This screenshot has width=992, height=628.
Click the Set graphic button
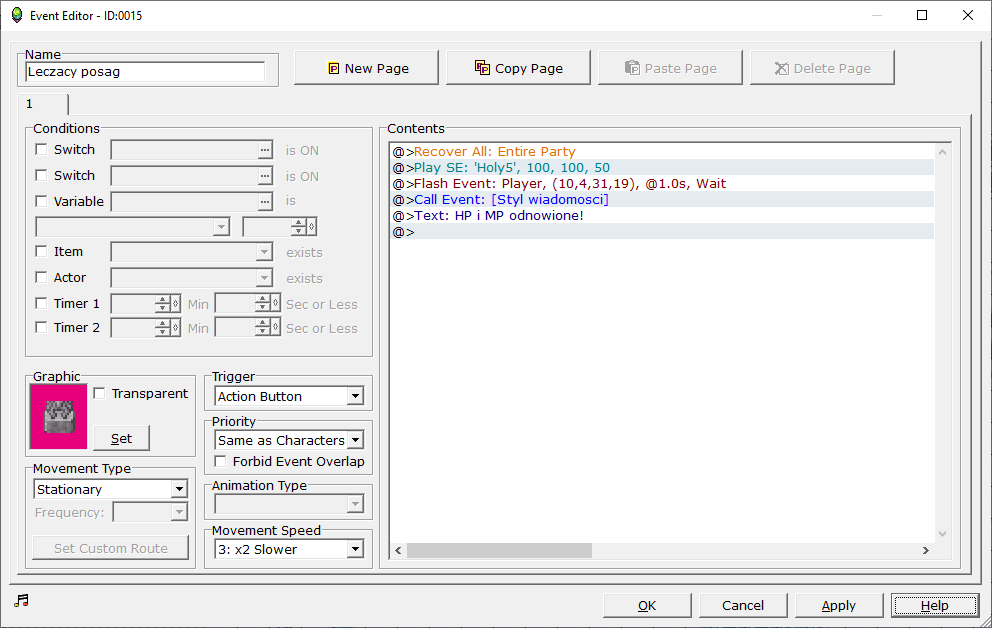click(x=121, y=438)
